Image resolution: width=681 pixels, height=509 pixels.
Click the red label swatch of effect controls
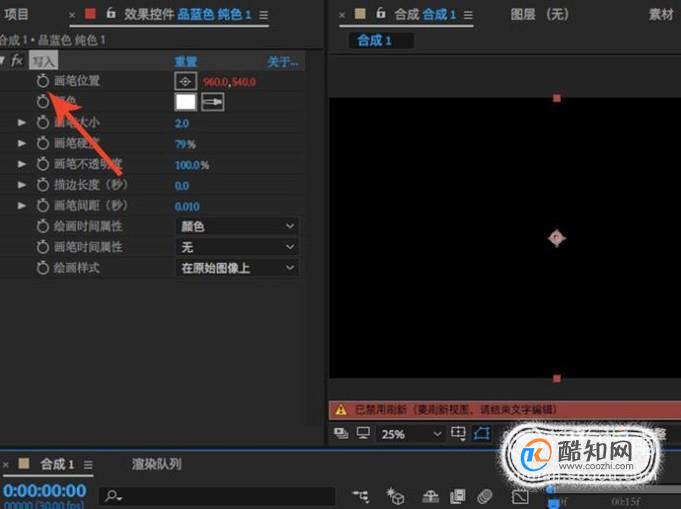[x=90, y=14]
